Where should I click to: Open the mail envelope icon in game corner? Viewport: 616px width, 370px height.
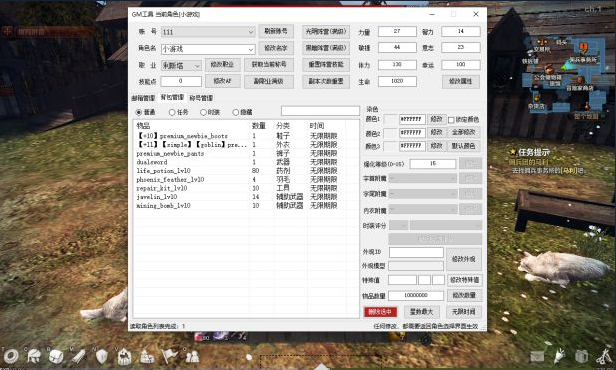point(537,357)
